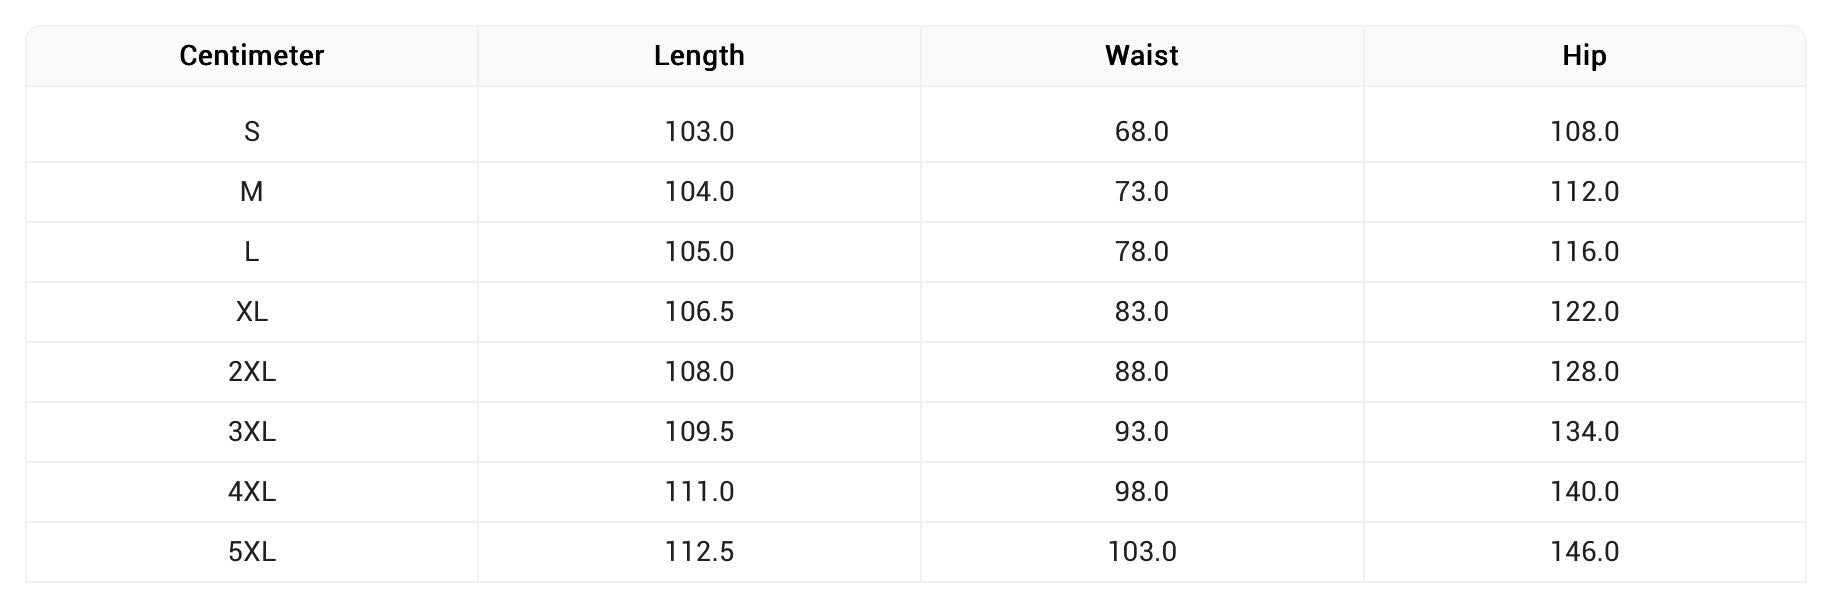1824x611 pixels.
Task: Select the XL size row label
Action: (x=251, y=312)
